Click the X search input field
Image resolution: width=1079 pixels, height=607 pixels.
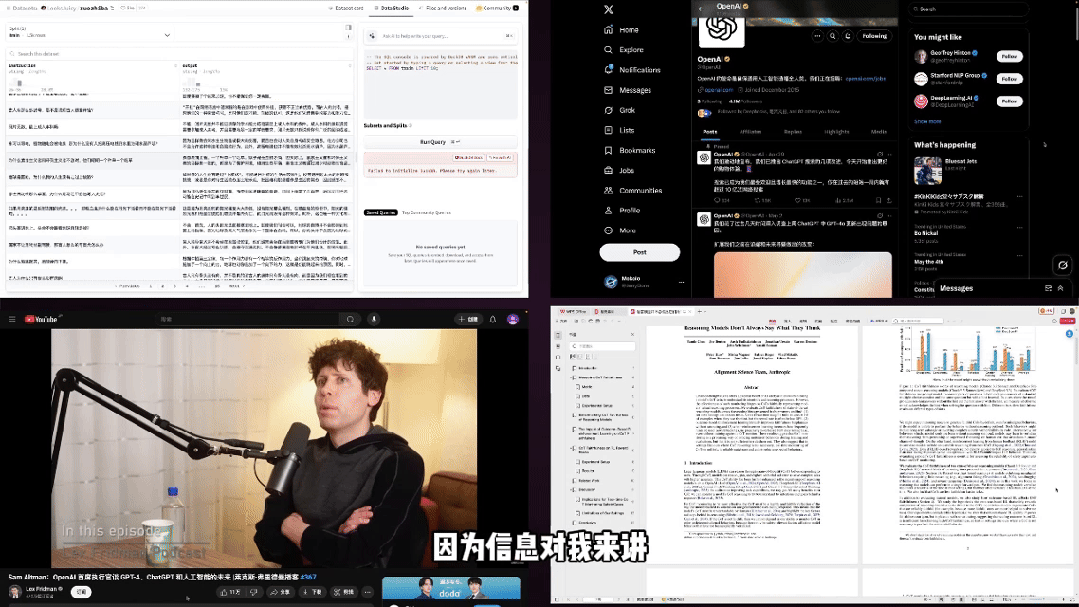[969, 9]
